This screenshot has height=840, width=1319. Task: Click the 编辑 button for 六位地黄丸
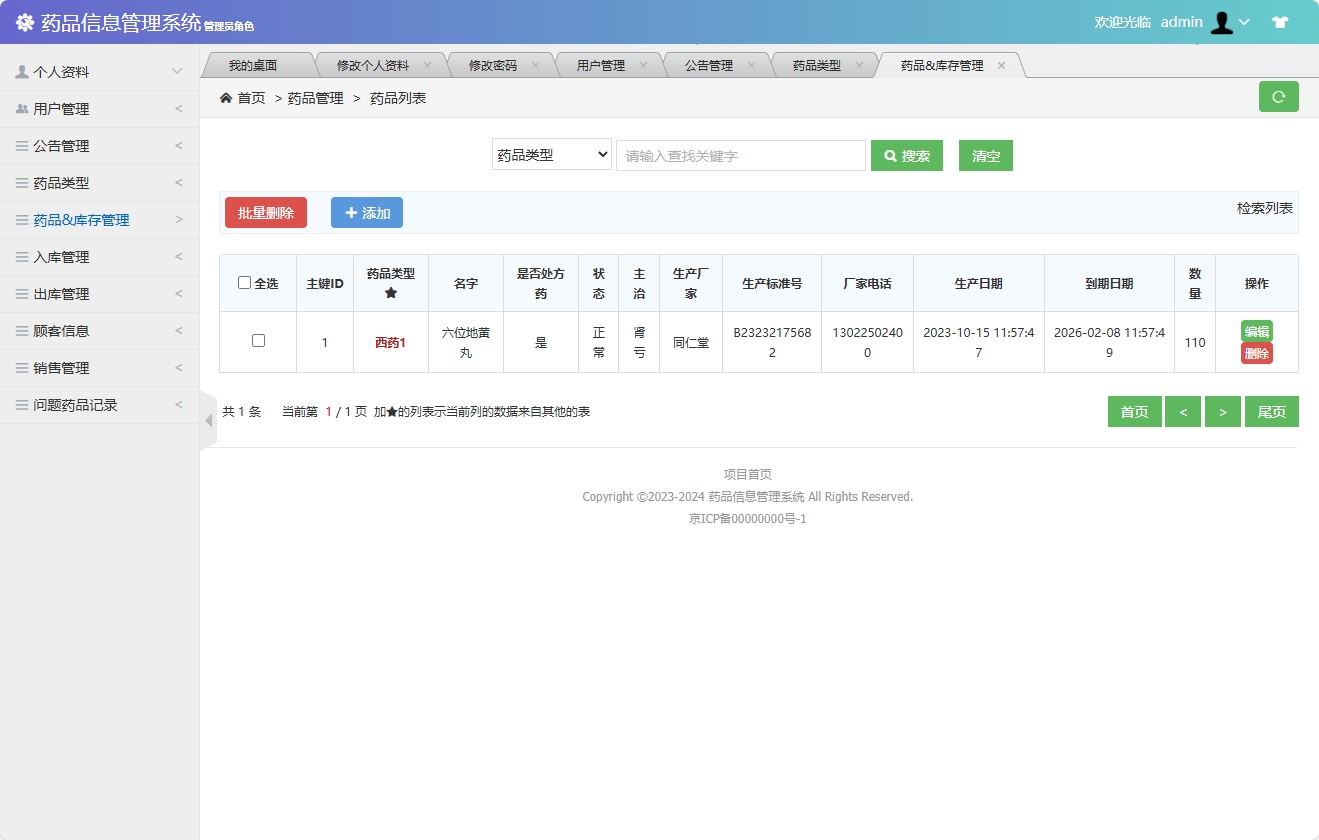tap(1256, 330)
